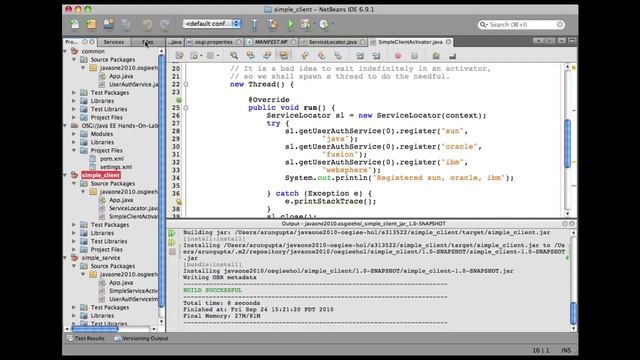Click the Redo arrow in main toolbar
This screenshot has width=640, height=360.
pyautogui.click(x=164, y=24)
